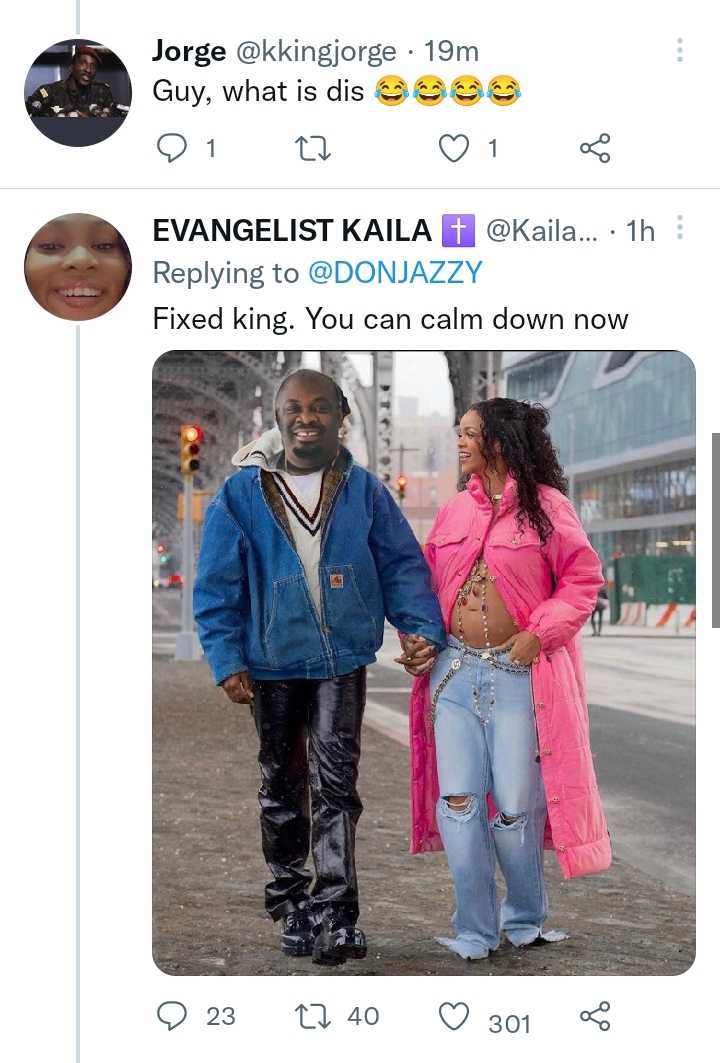The width and height of the screenshot is (720, 1063).
Task: Open the EVANGELIST KAILA display name
Action: [x=292, y=230]
